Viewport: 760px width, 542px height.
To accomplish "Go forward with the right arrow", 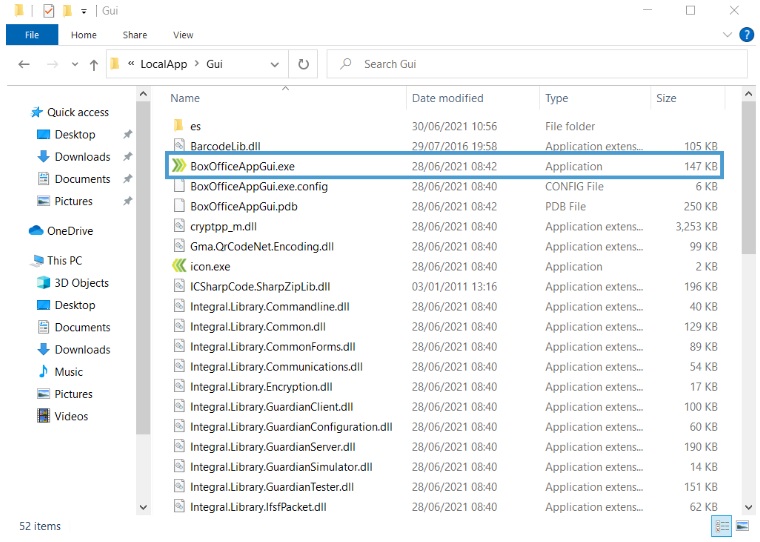I will point(52,64).
